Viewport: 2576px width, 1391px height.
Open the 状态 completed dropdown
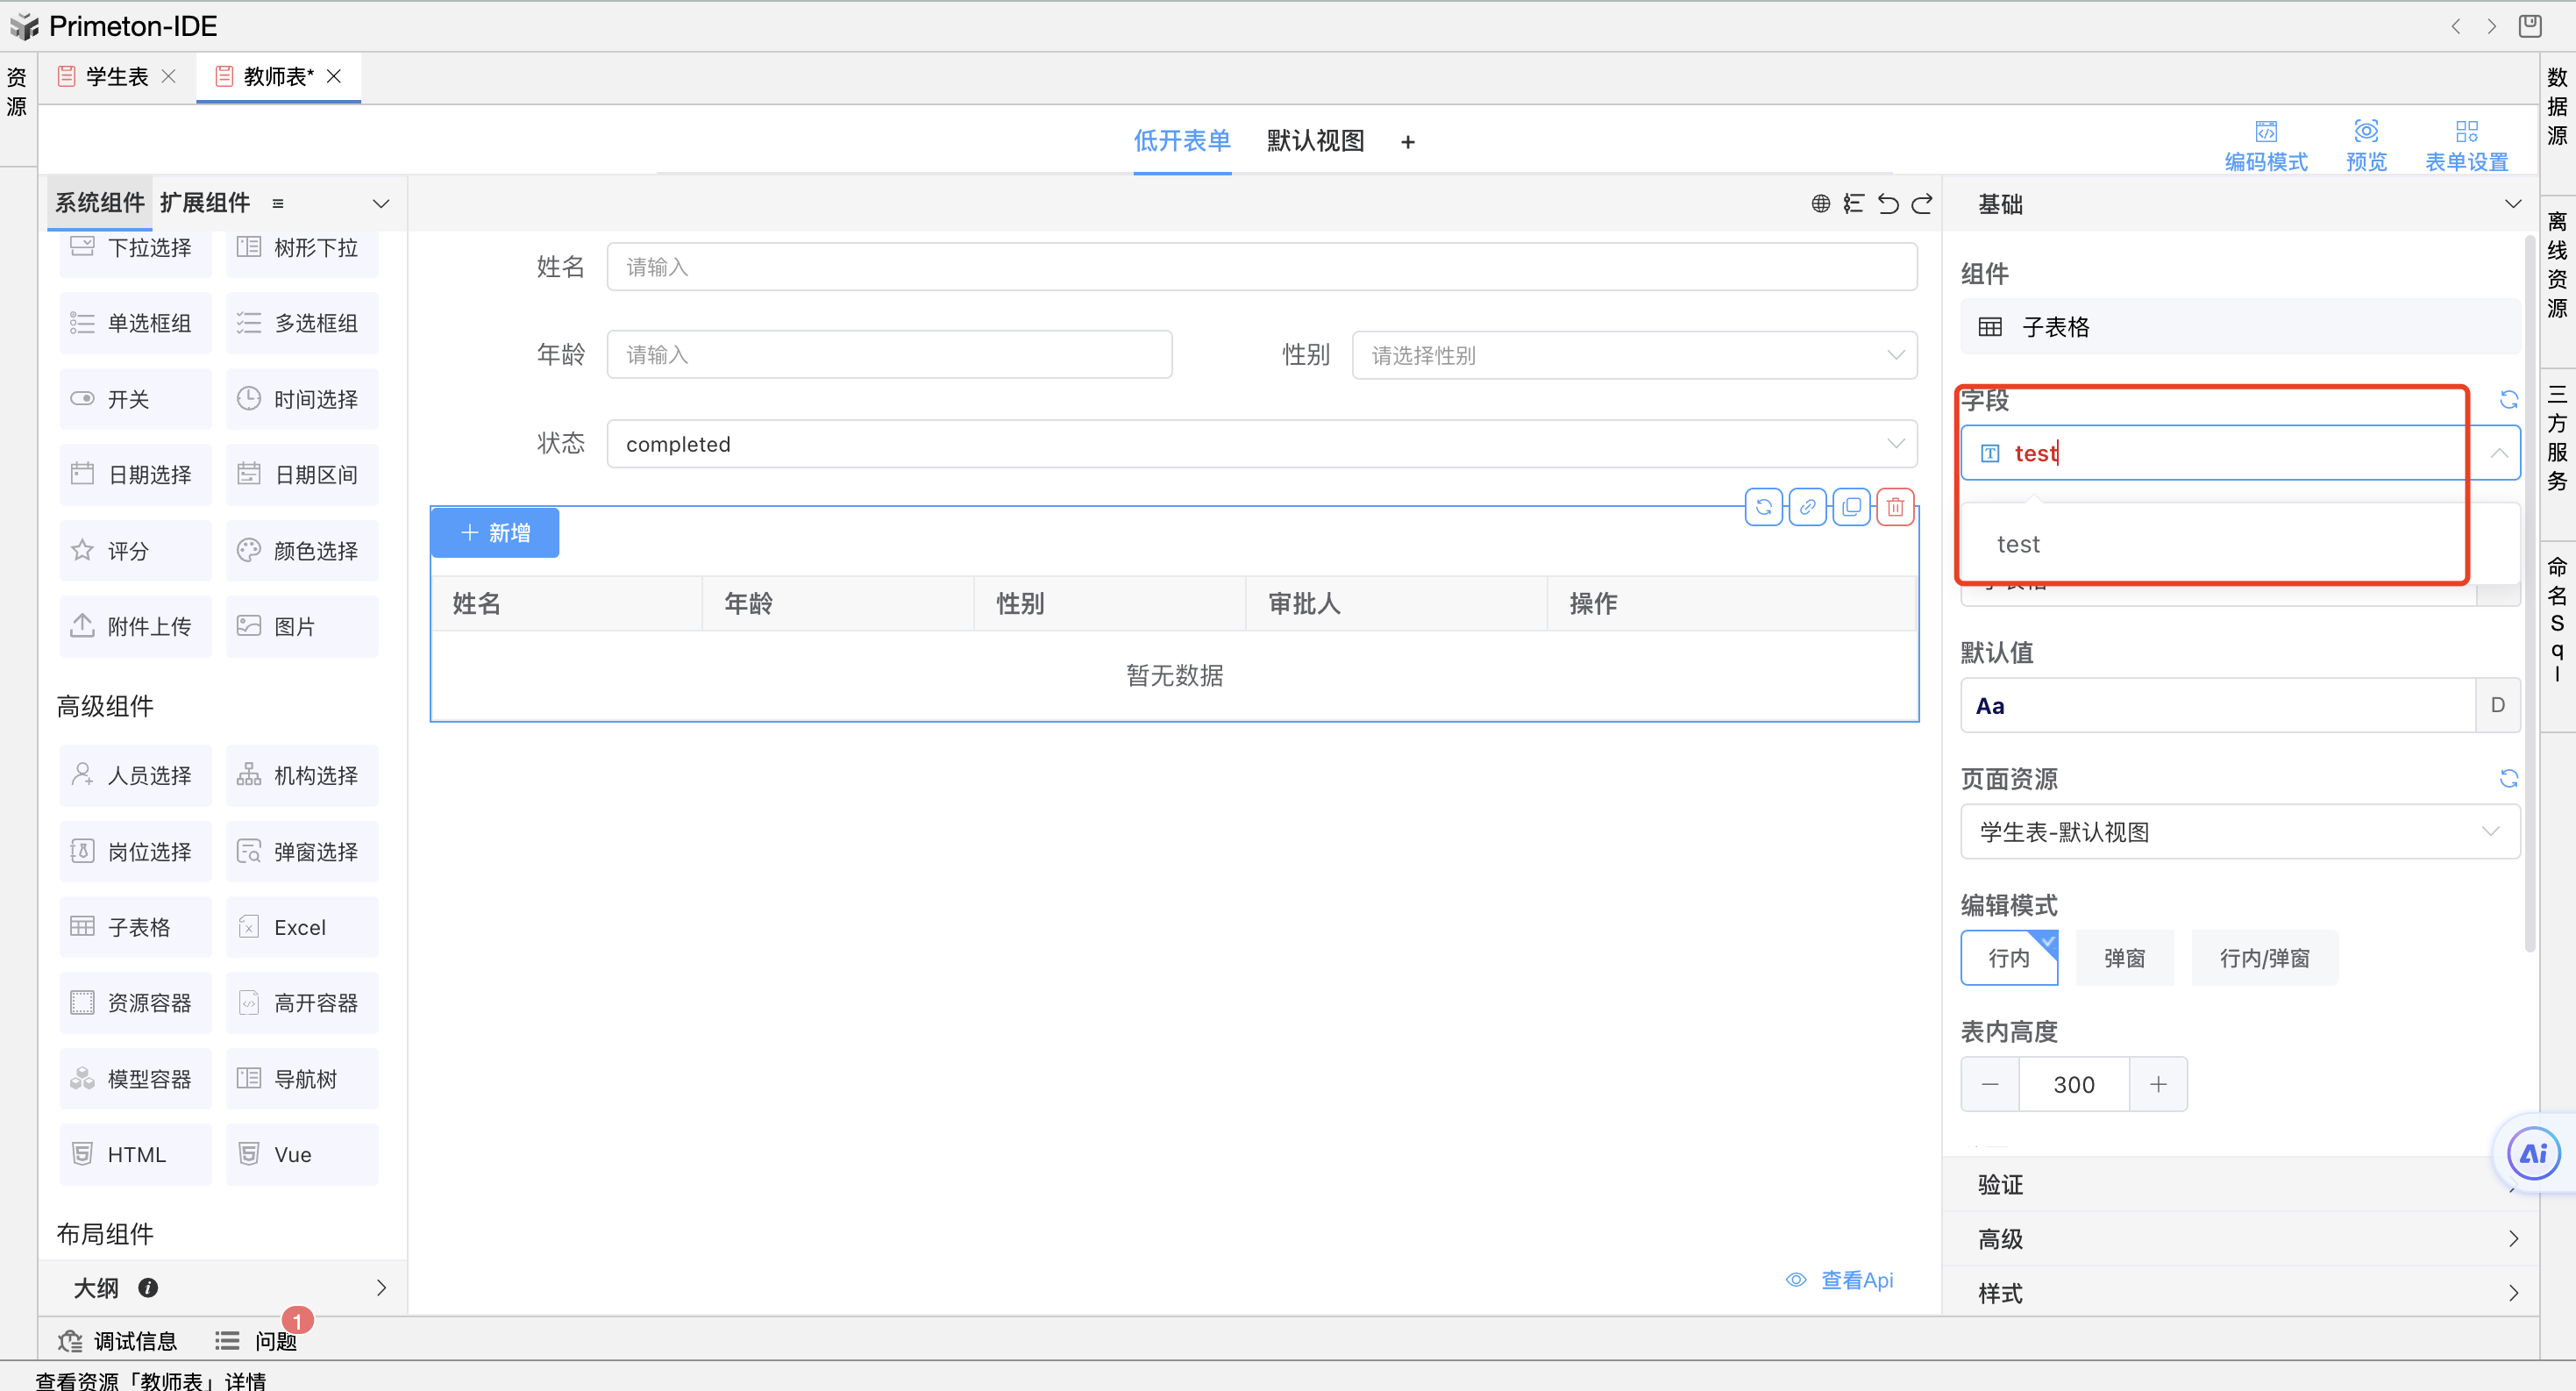tap(1261, 444)
